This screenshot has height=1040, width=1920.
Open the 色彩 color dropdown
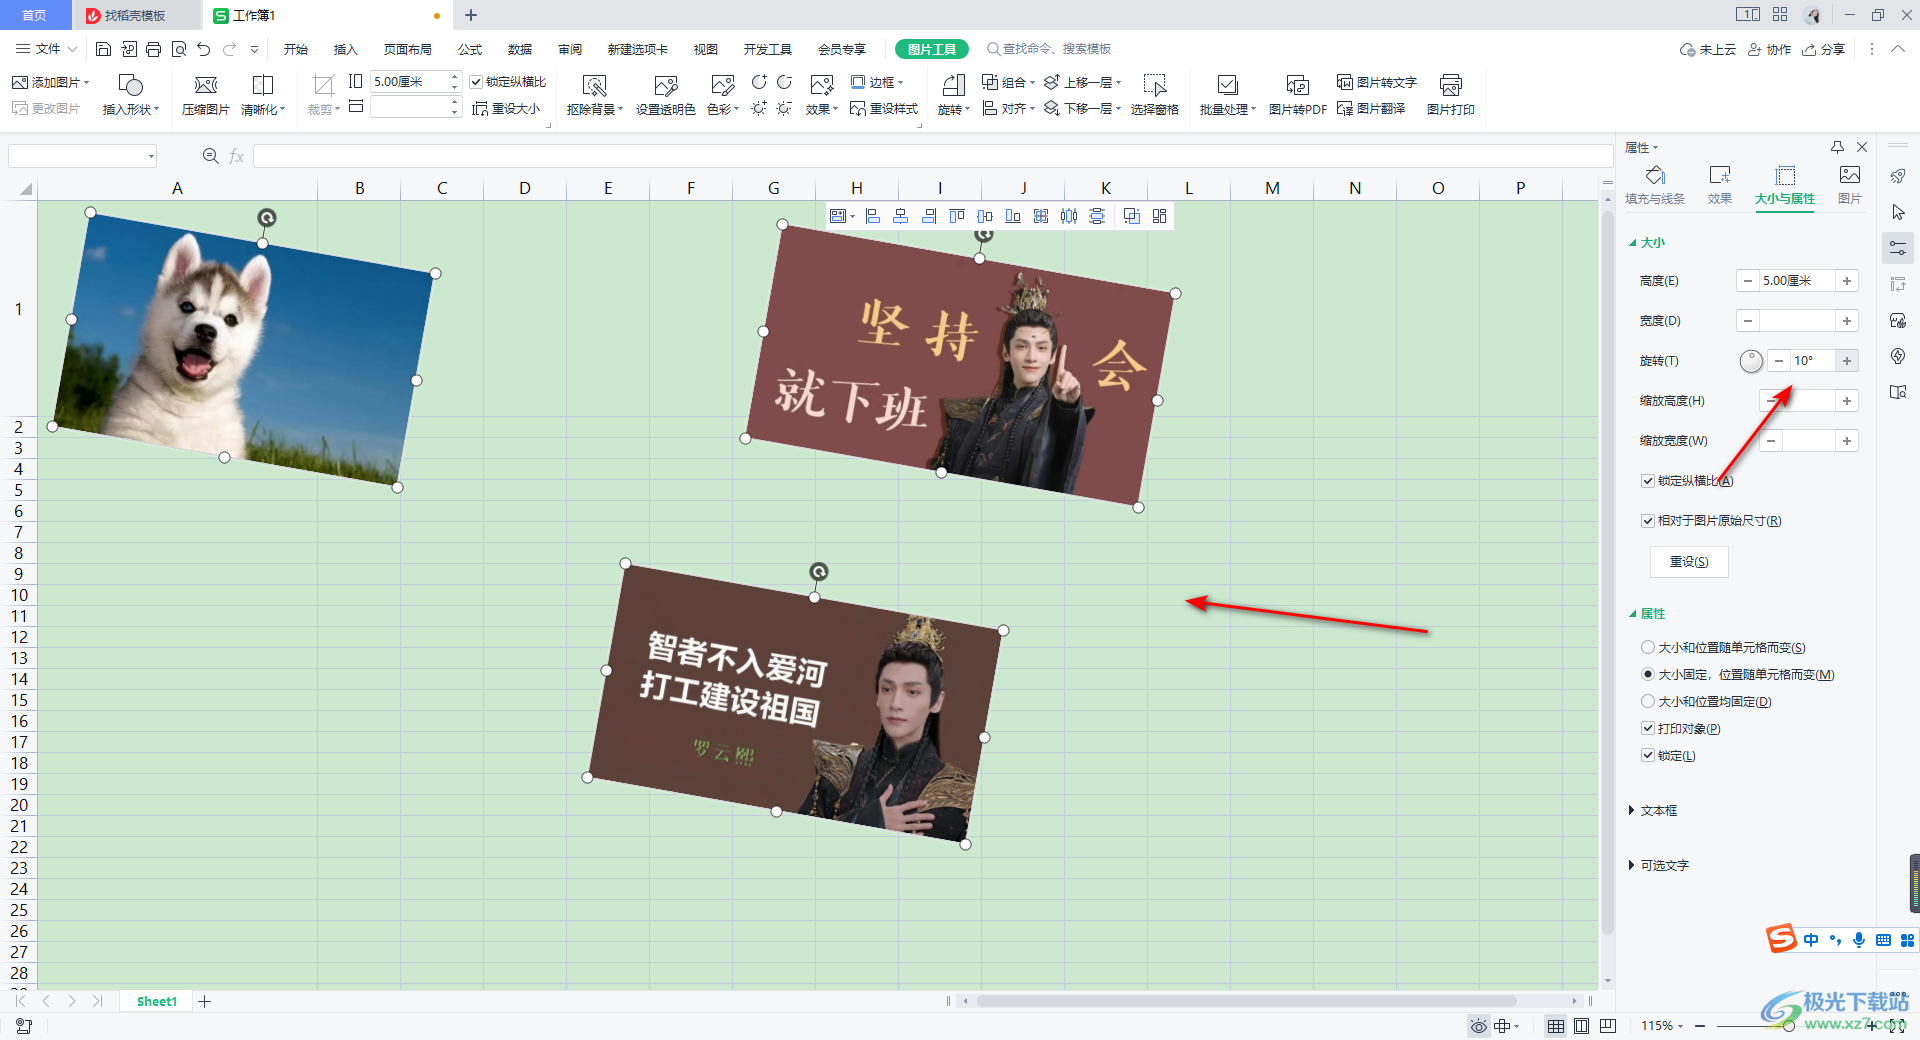click(723, 95)
